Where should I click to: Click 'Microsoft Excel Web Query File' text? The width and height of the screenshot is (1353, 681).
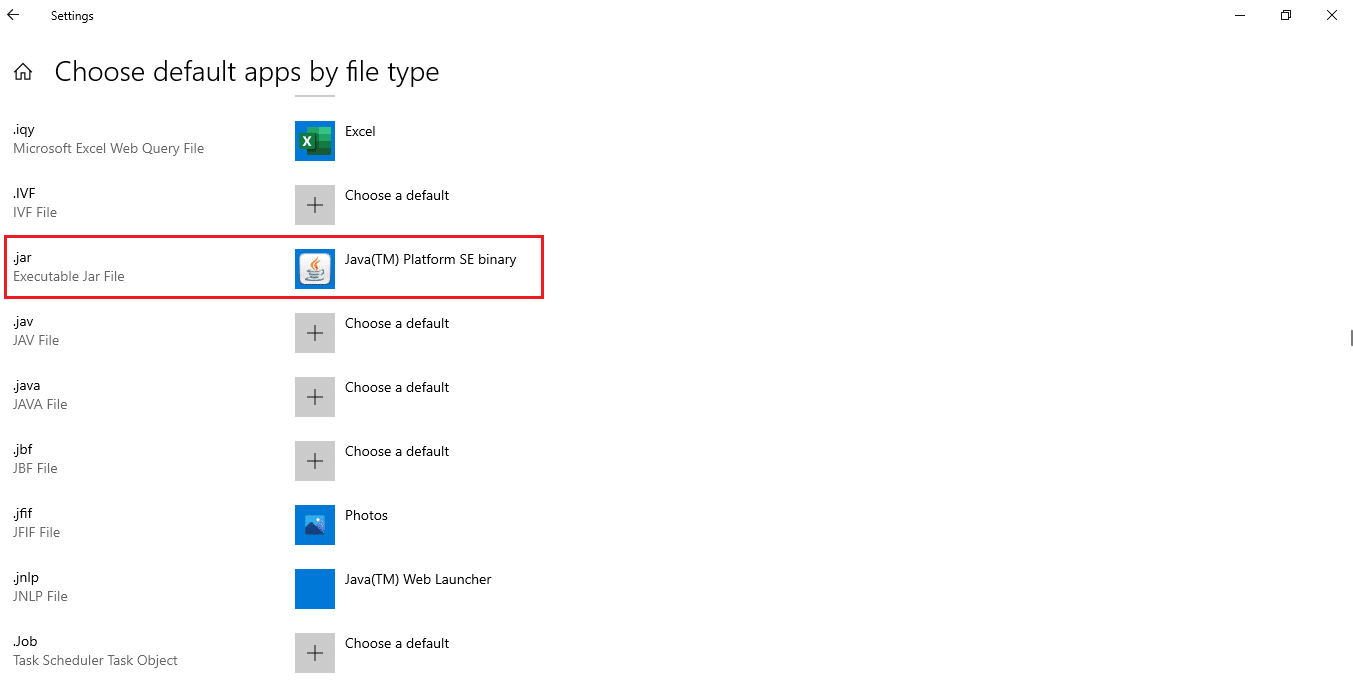coord(108,148)
